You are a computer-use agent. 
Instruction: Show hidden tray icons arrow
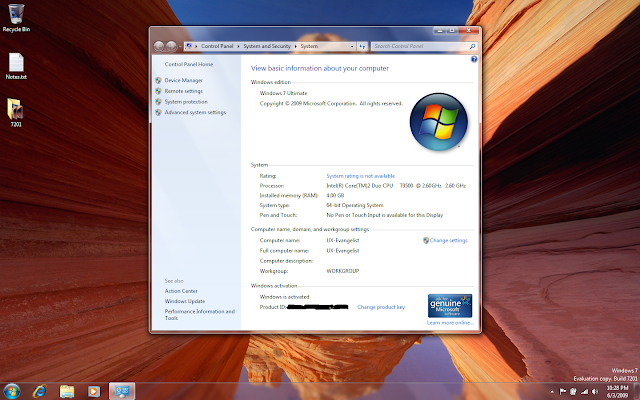click(552, 392)
